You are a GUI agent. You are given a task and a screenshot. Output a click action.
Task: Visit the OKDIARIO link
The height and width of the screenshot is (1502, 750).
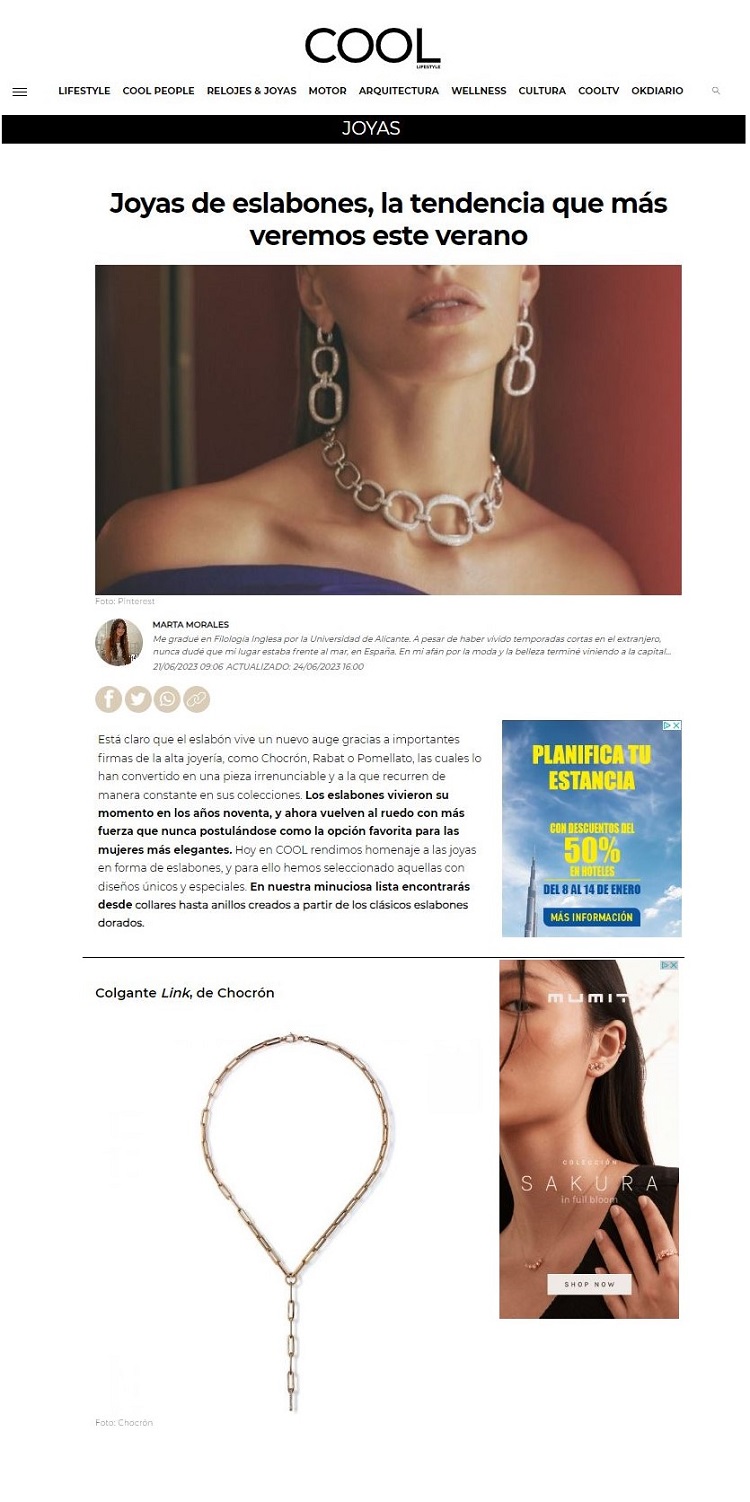(657, 91)
